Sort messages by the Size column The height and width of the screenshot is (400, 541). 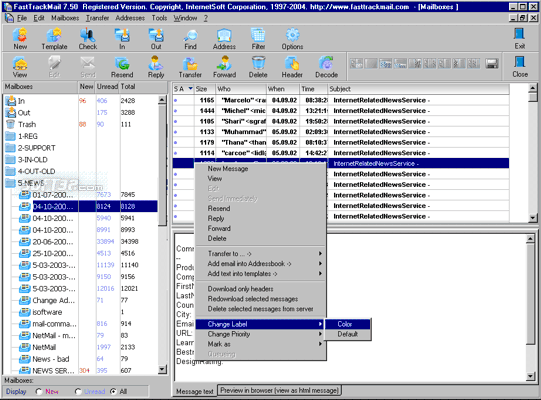204,89
